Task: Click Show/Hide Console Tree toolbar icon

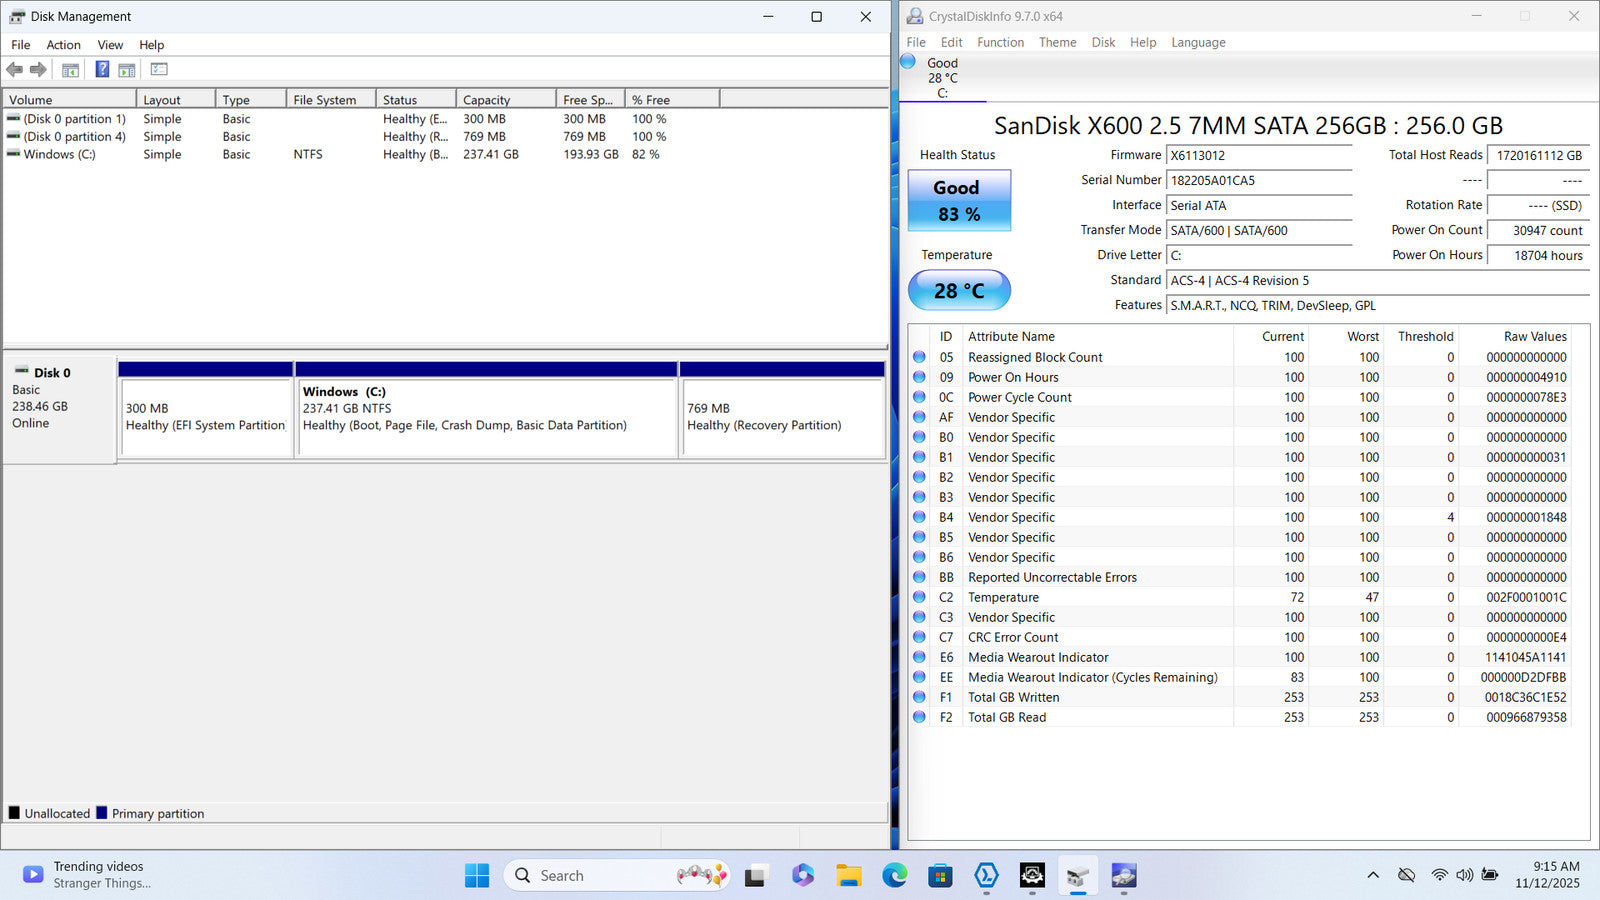Action: pos(70,70)
